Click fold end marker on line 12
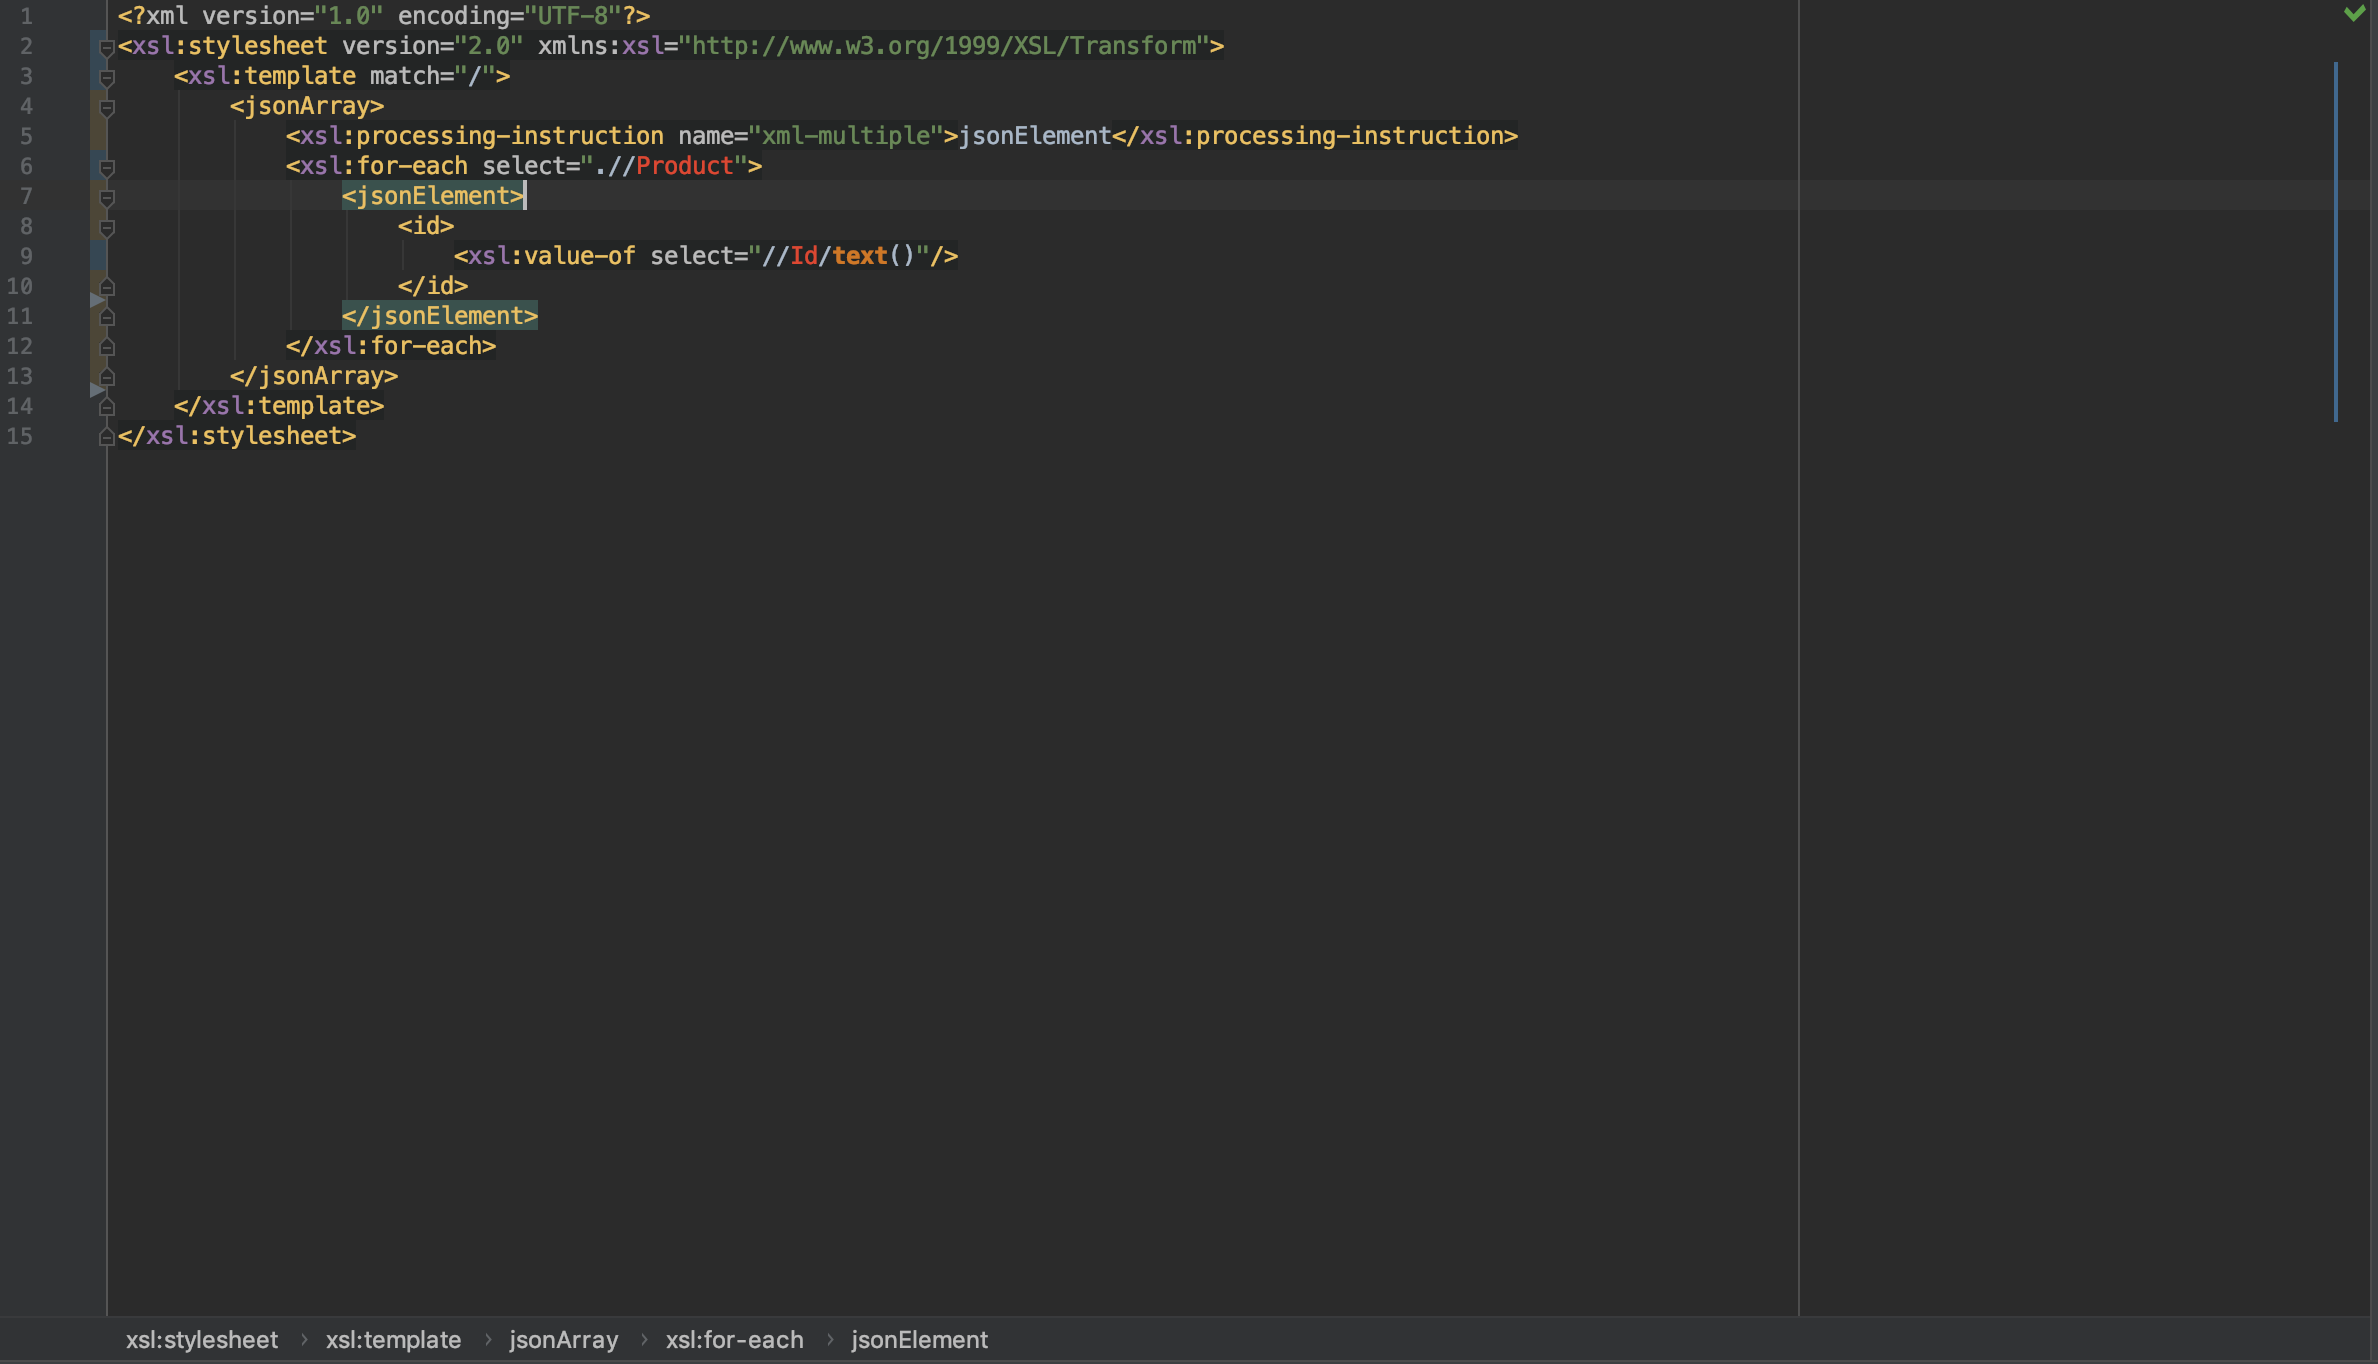 pyautogui.click(x=107, y=347)
